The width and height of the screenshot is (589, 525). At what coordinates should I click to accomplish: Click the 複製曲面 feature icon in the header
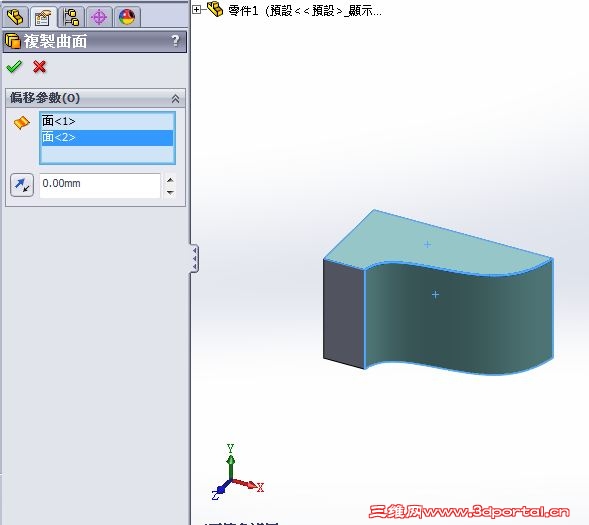pos(13,41)
